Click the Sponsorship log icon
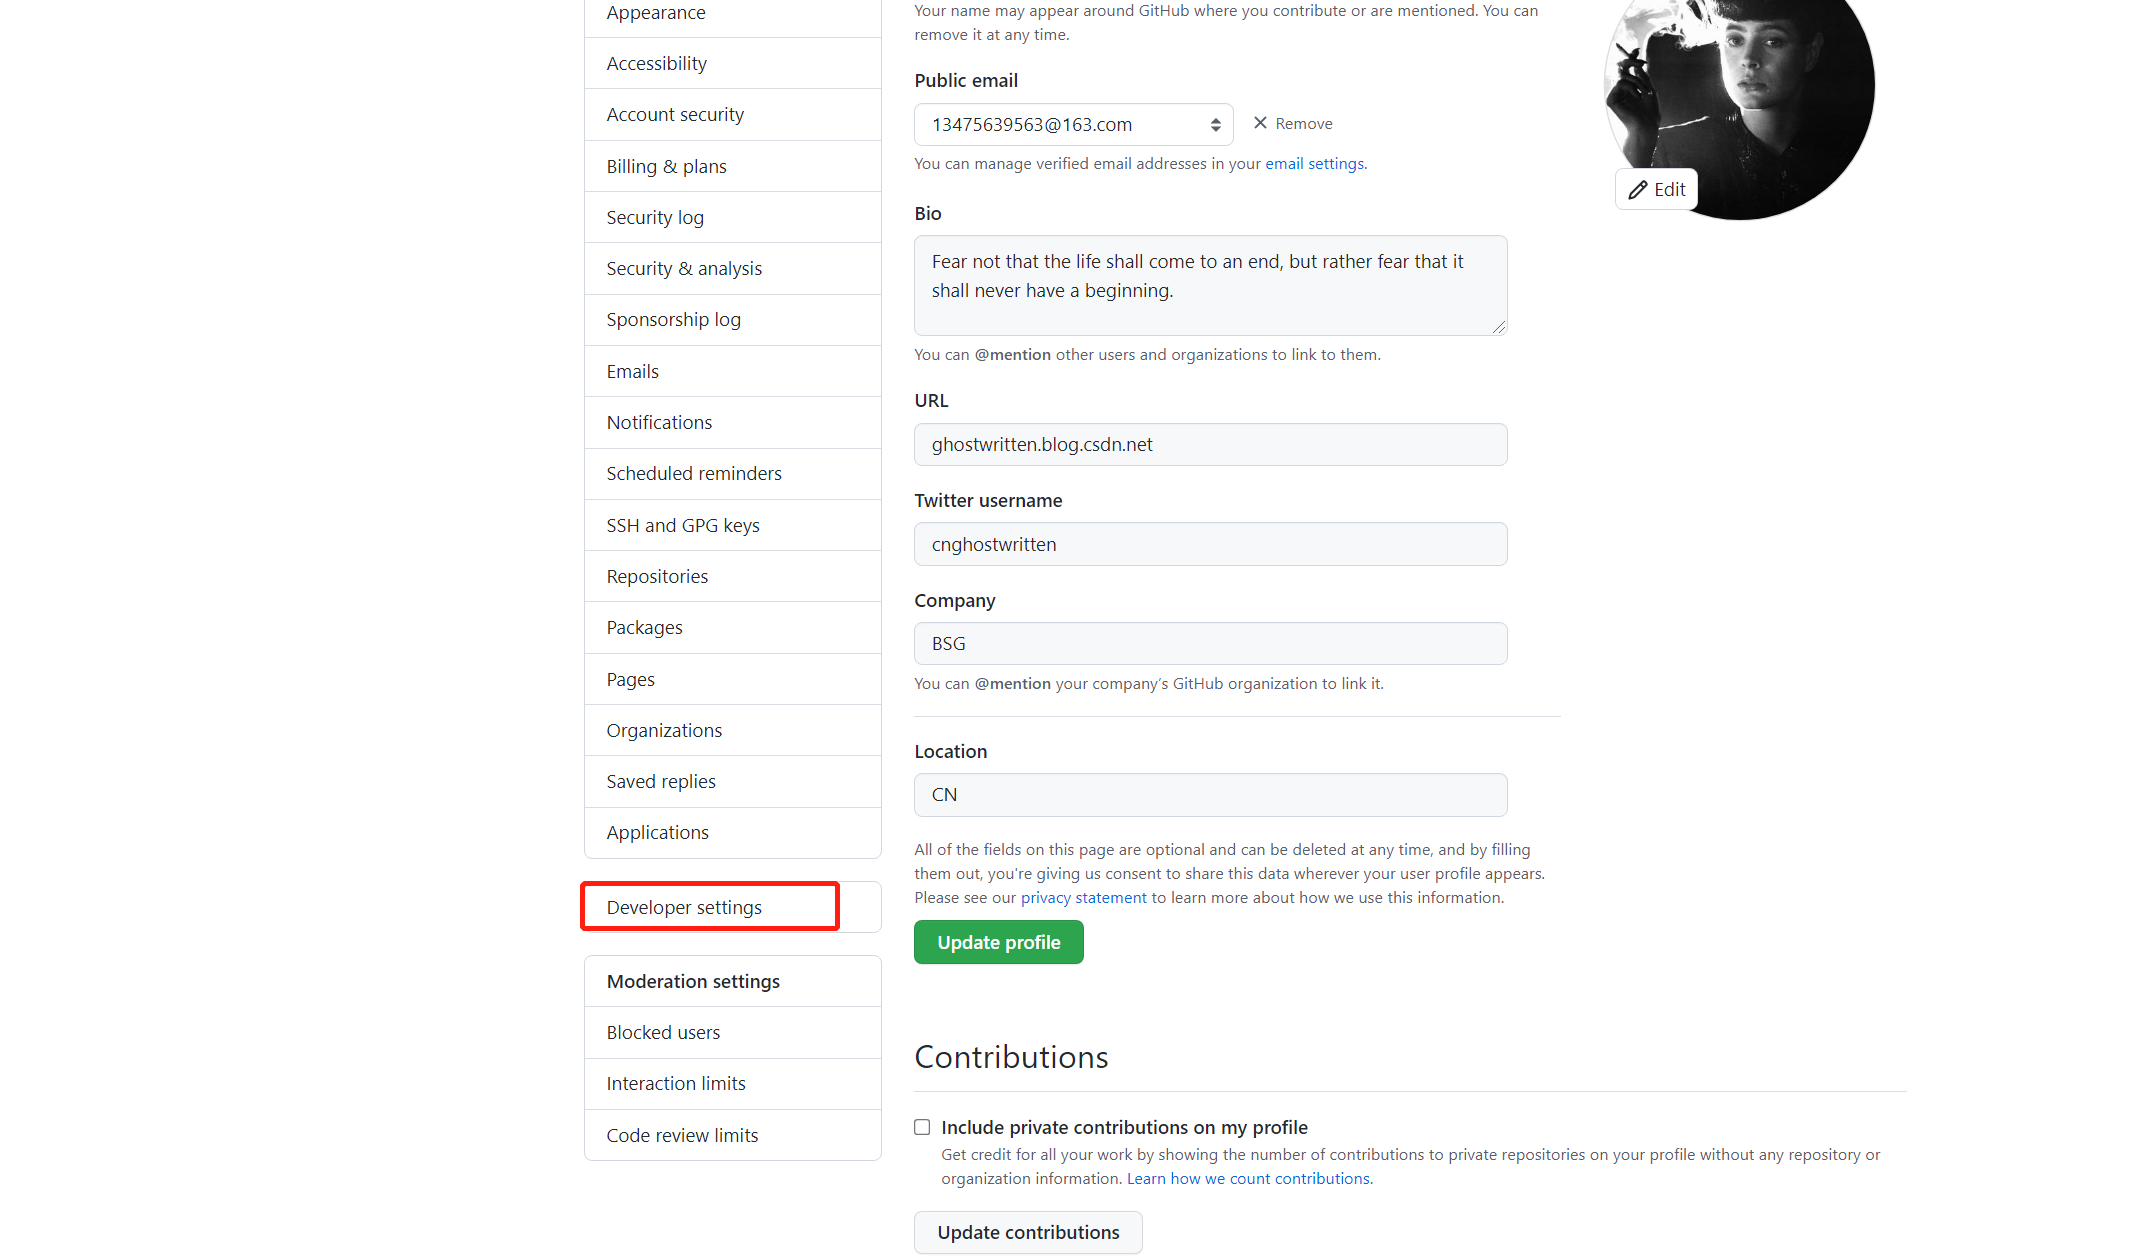Screen dimensions: 2143x1260 pyautogui.click(x=675, y=318)
